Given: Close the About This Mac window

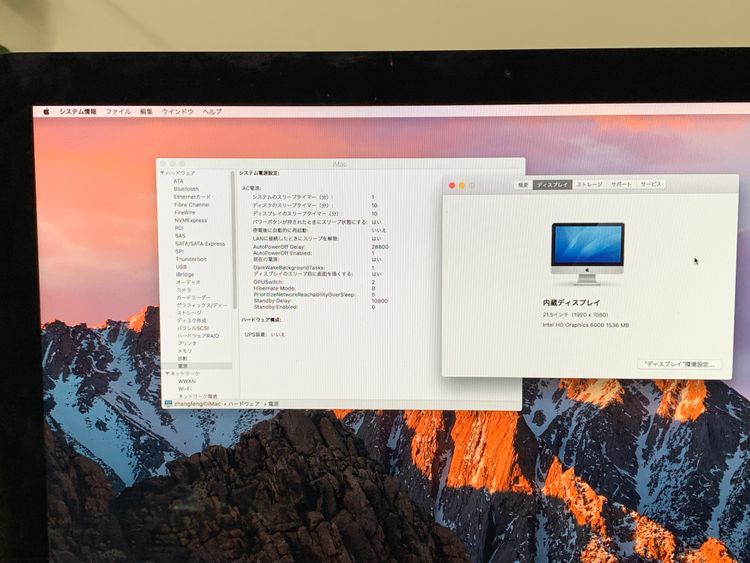Looking at the screenshot, I should (452, 186).
